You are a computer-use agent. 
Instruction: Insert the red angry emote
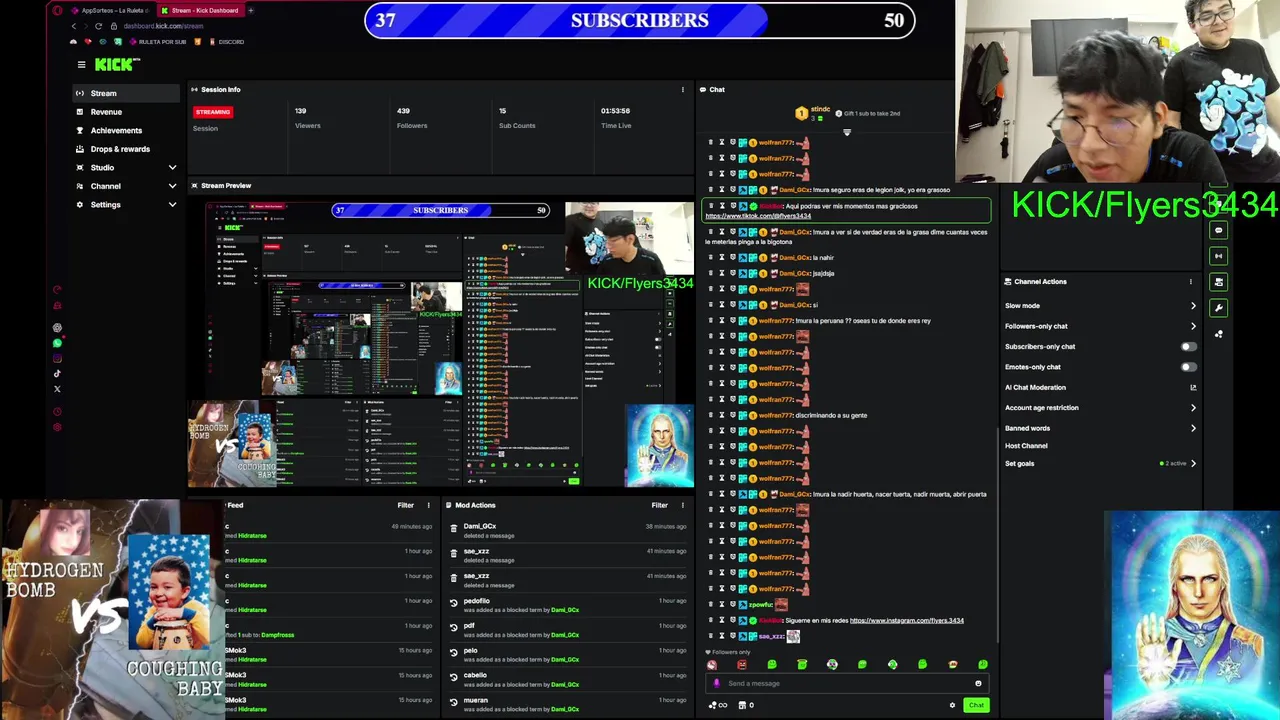tap(742, 665)
